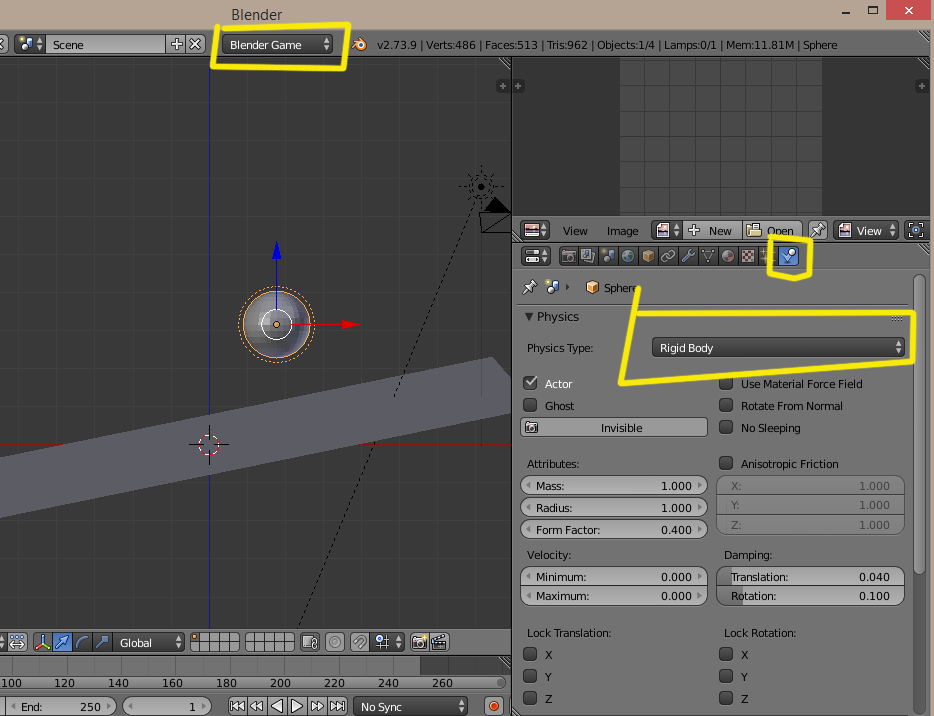Enable the Ghost checkbox
The image size is (934, 716).
pyautogui.click(x=531, y=406)
